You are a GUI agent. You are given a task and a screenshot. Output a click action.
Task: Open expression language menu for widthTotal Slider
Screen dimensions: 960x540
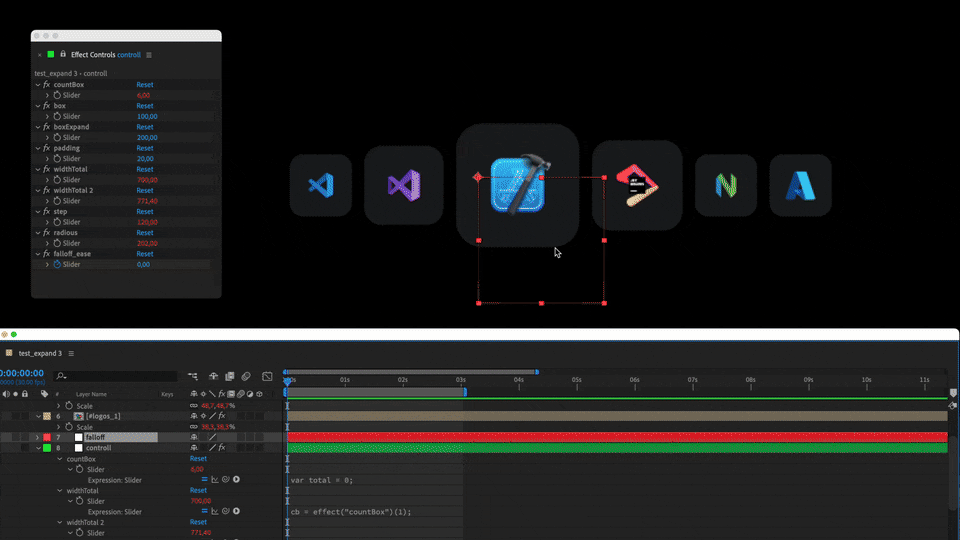point(236,511)
